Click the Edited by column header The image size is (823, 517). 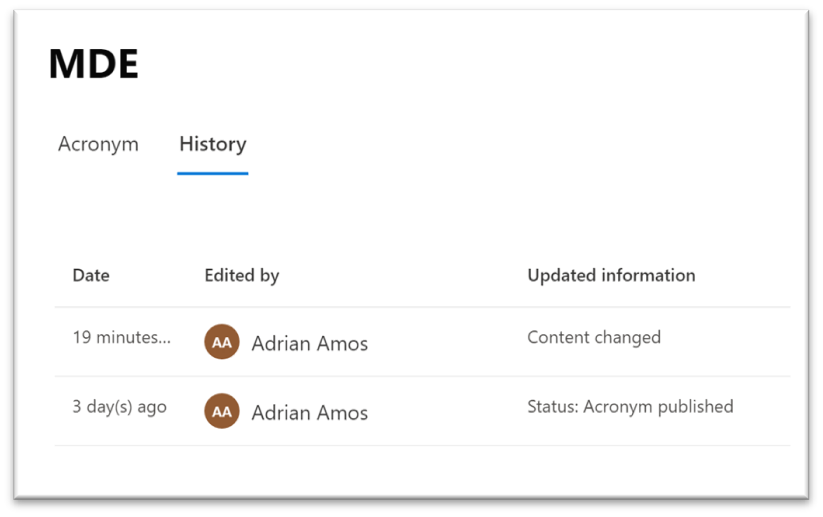pyautogui.click(x=241, y=275)
